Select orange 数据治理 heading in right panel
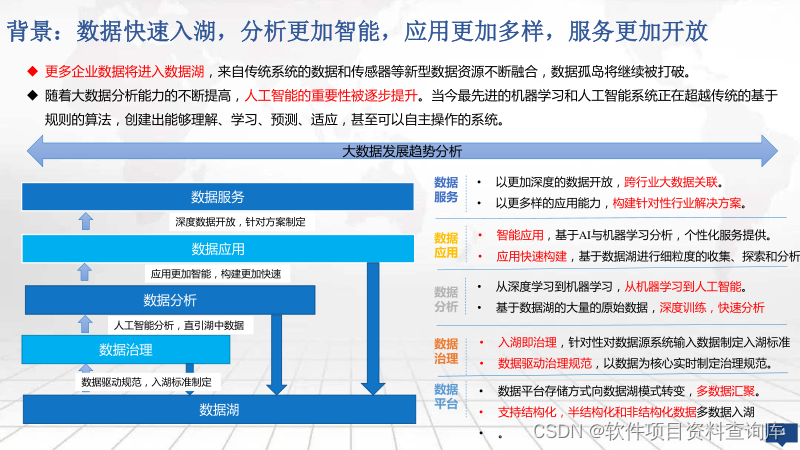The height and width of the screenshot is (450, 800). pyautogui.click(x=446, y=351)
